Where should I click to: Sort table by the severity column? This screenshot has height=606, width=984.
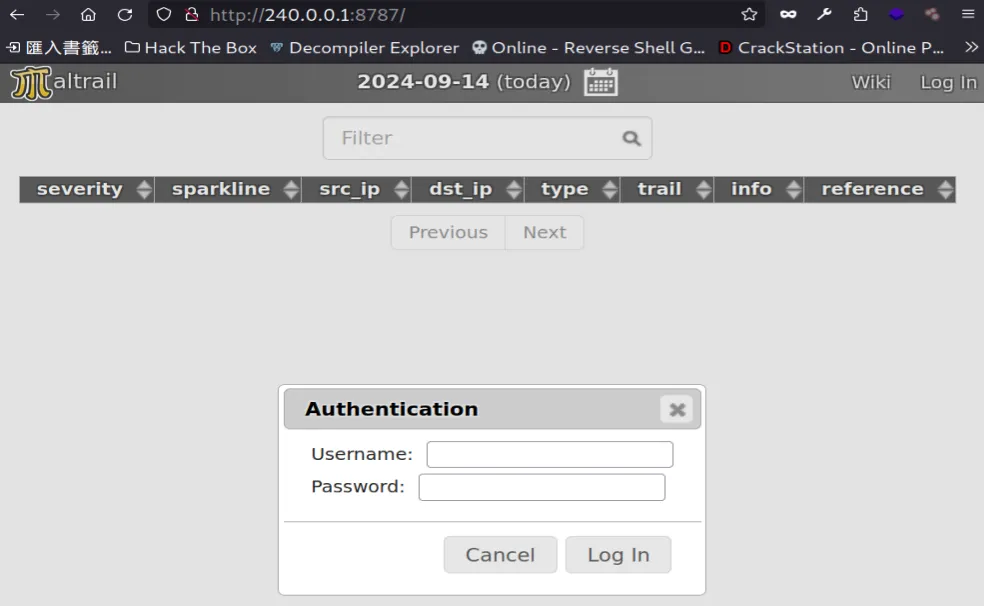pos(80,189)
